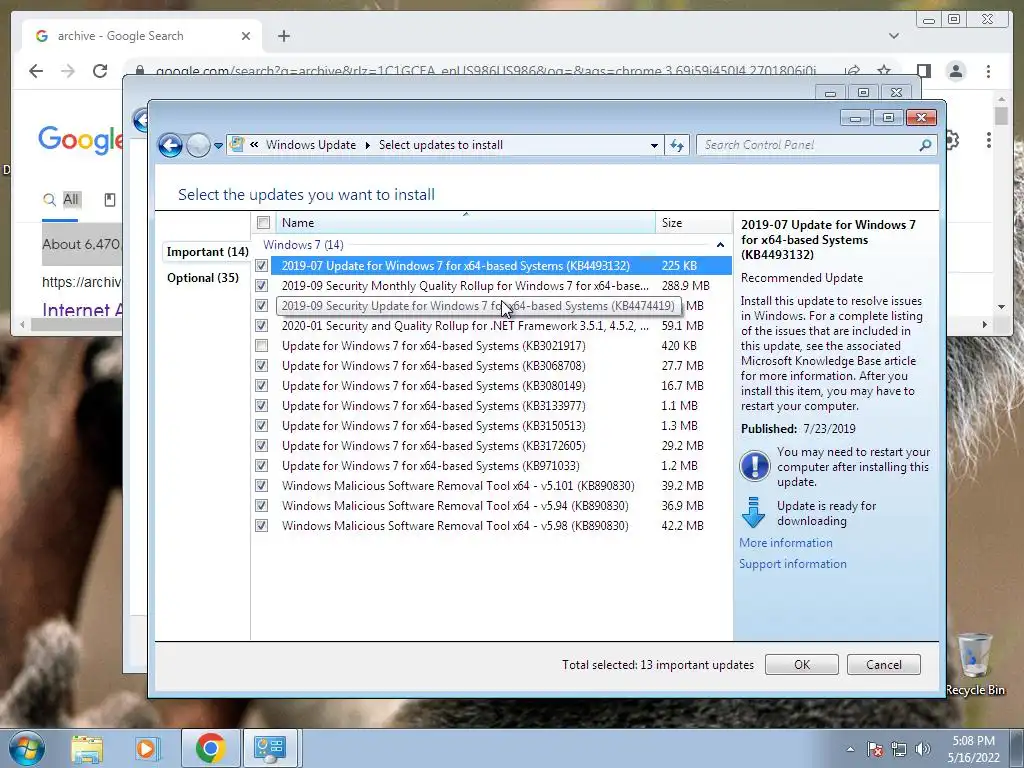The height and width of the screenshot is (768, 1024).
Task: Reload the page in Chrome
Action: tap(99, 71)
